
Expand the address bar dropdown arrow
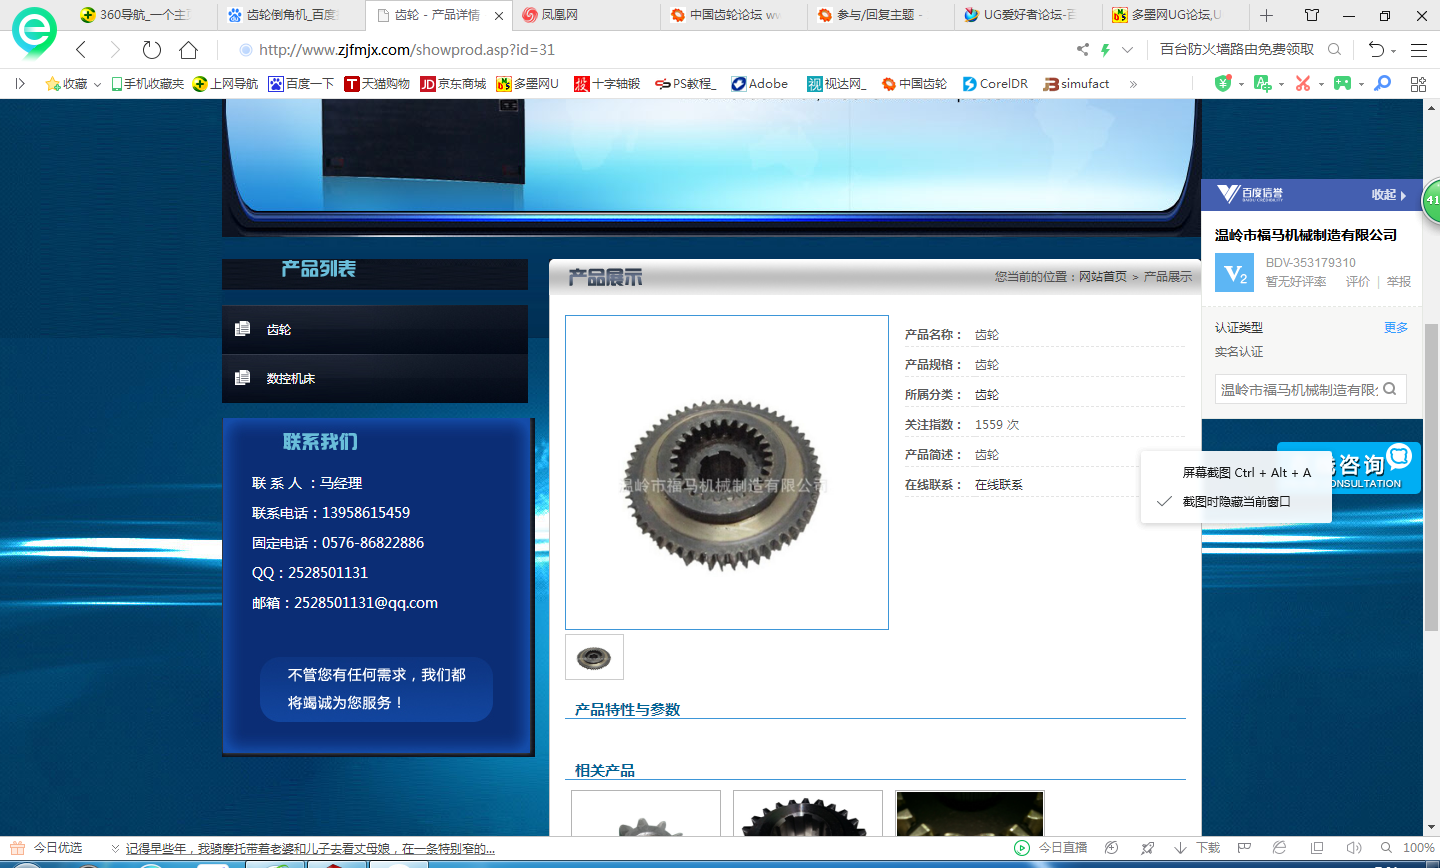[x=1128, y=50]
